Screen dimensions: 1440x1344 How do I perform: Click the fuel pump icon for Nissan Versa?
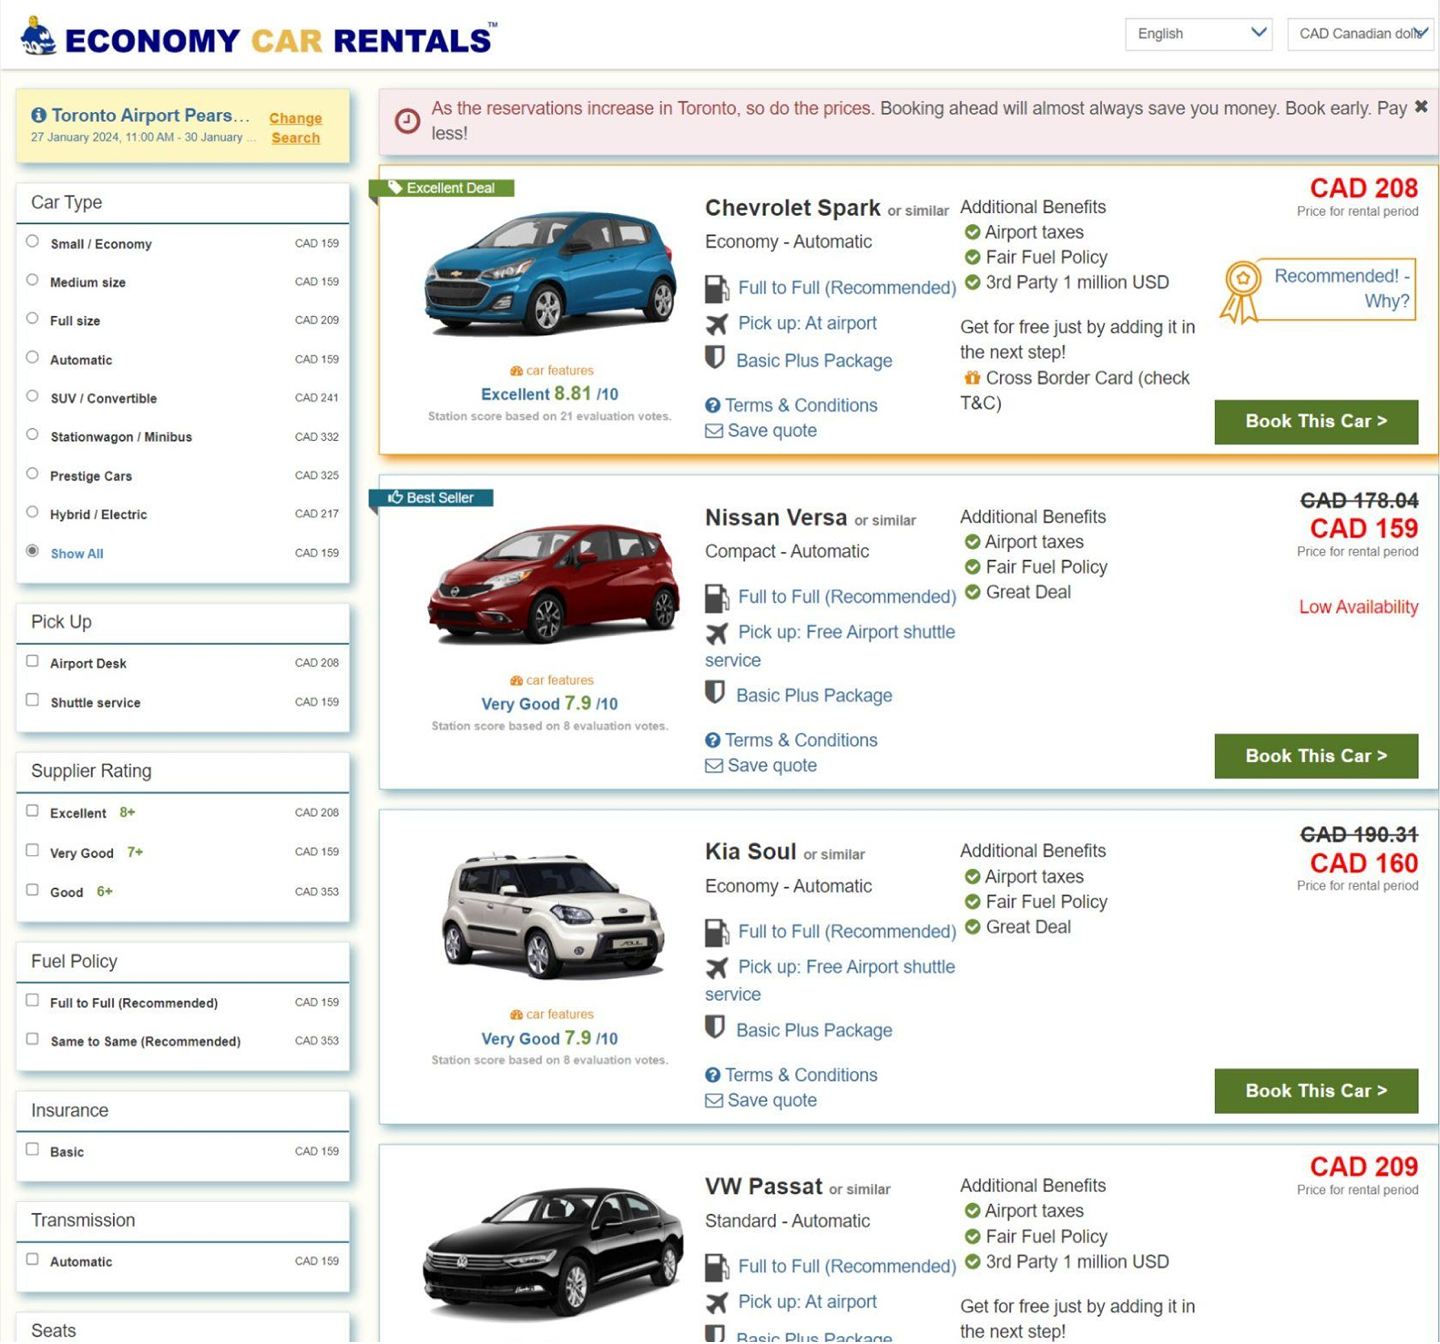(717, 598)
